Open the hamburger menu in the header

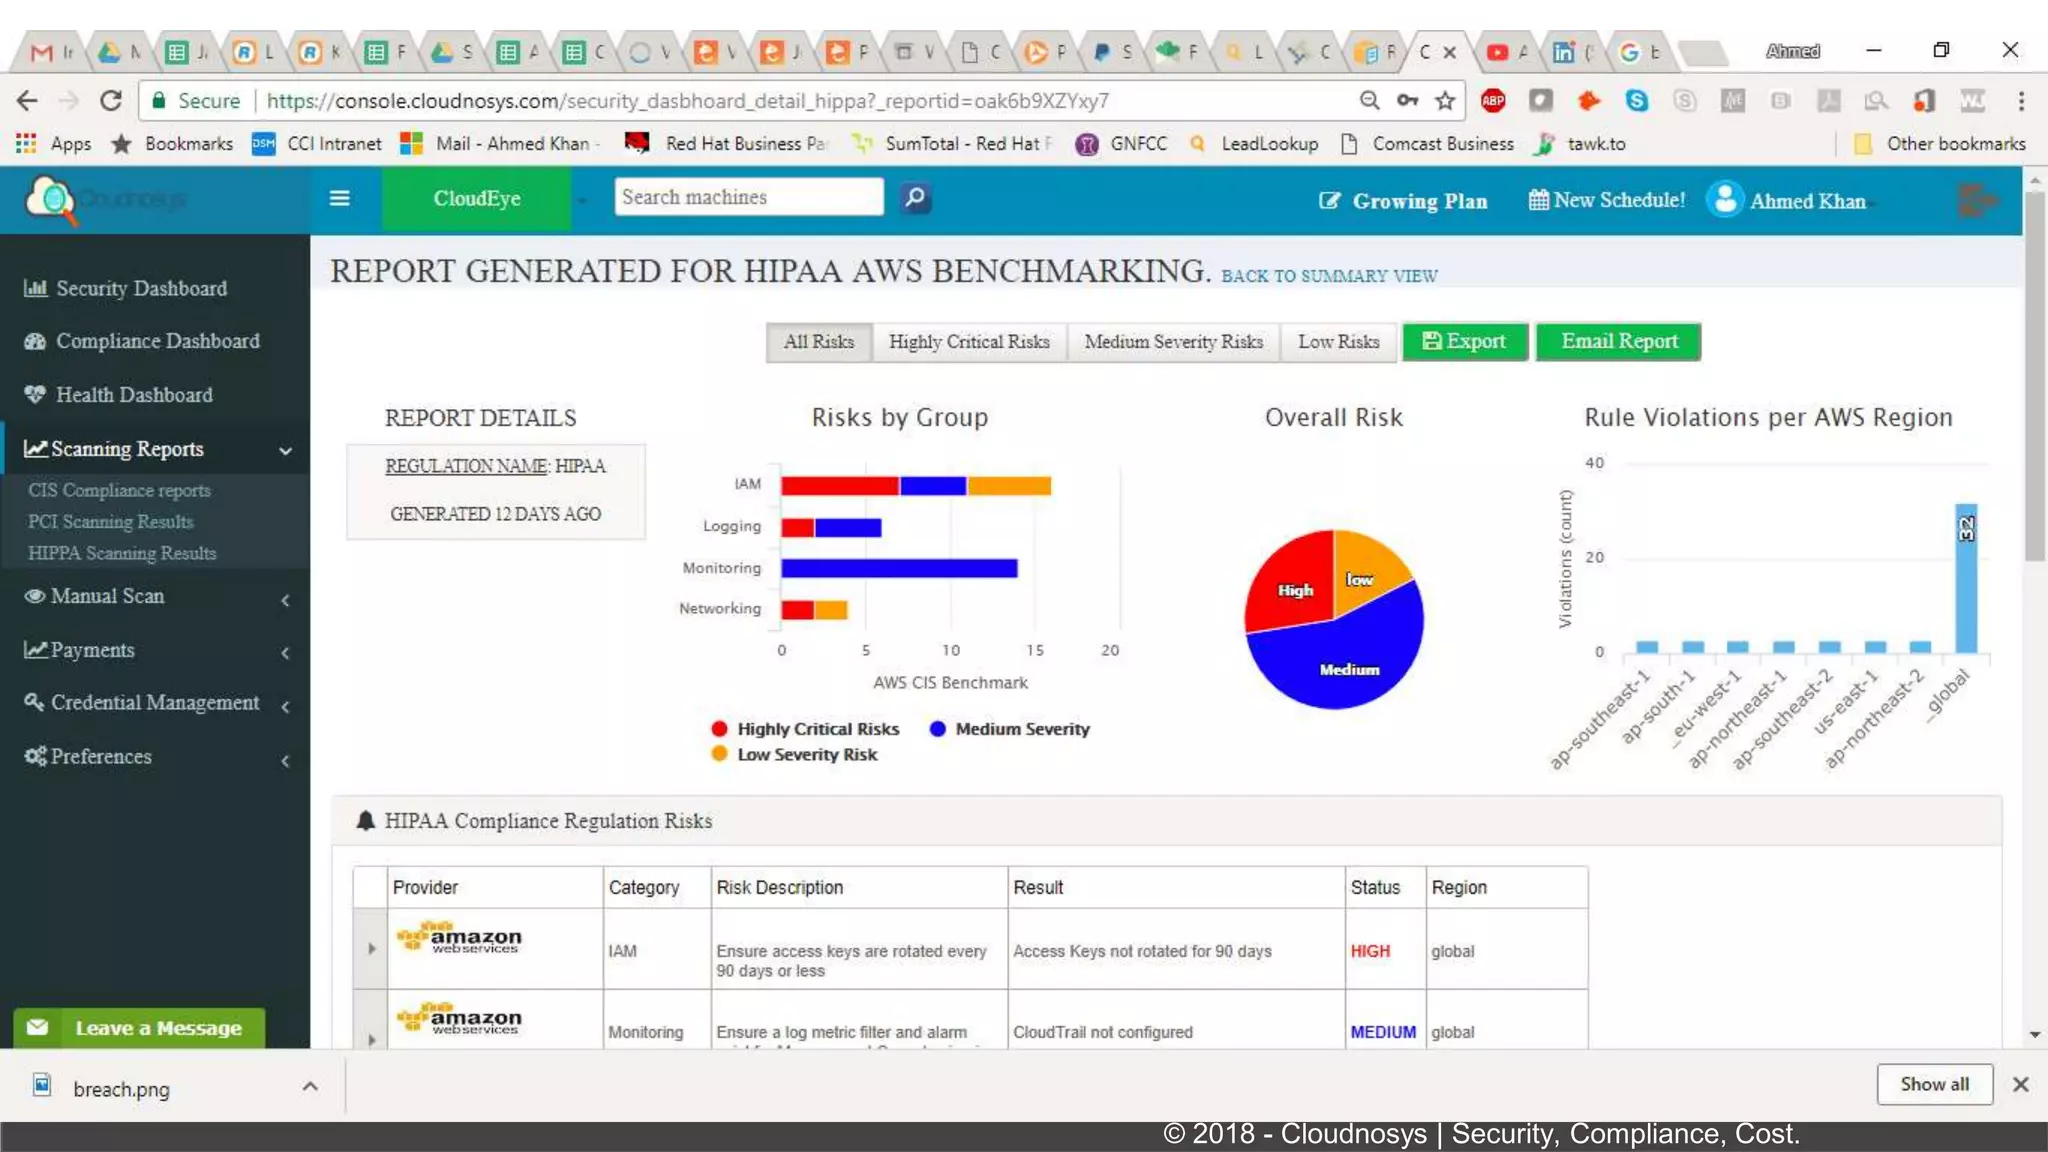click(339, 198)
